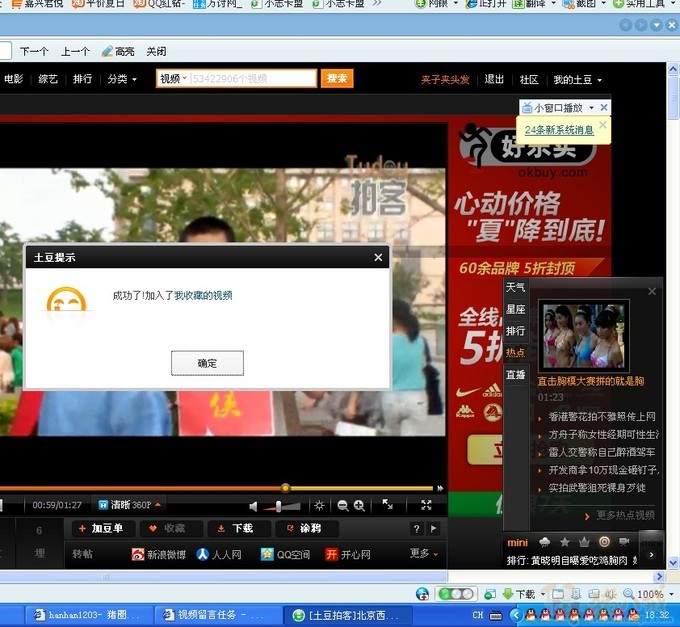
Task: Click the widescreen expand arrows icon
Action: tap(387, 504)
